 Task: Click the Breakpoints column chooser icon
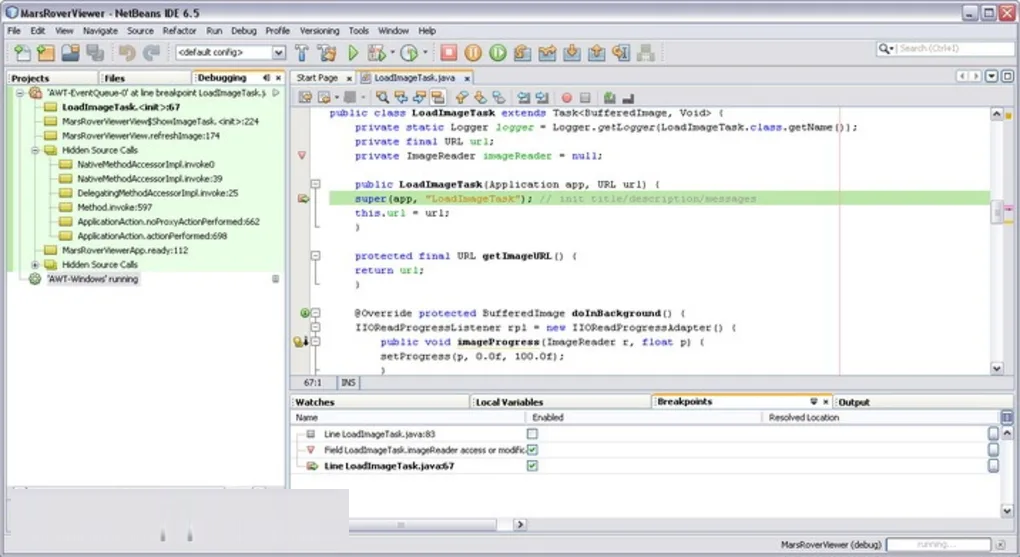point(1006,417)
